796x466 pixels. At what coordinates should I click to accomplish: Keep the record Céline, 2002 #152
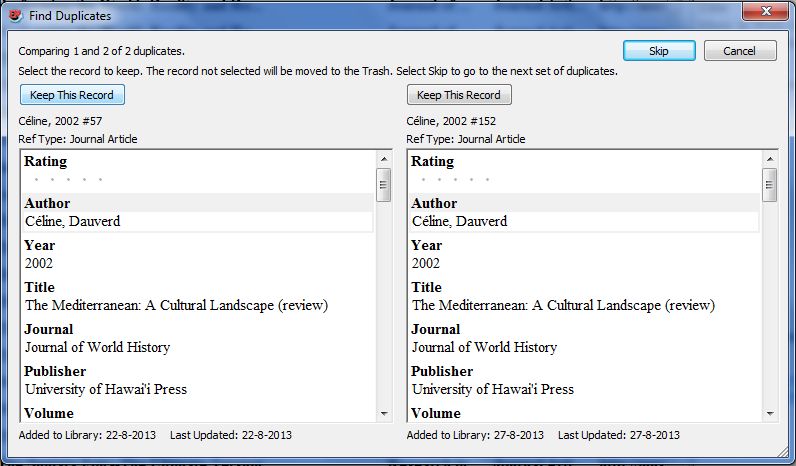[459, 95]
